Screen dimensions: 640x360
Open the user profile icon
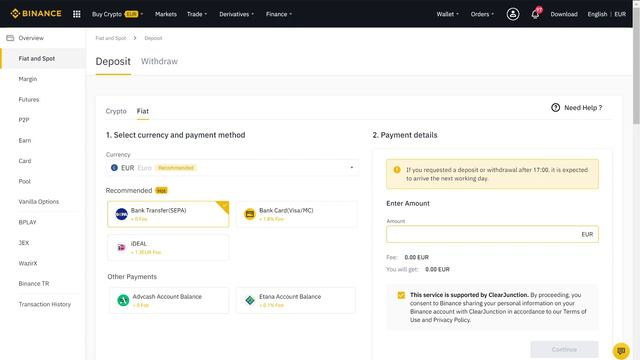pos(513,14)
